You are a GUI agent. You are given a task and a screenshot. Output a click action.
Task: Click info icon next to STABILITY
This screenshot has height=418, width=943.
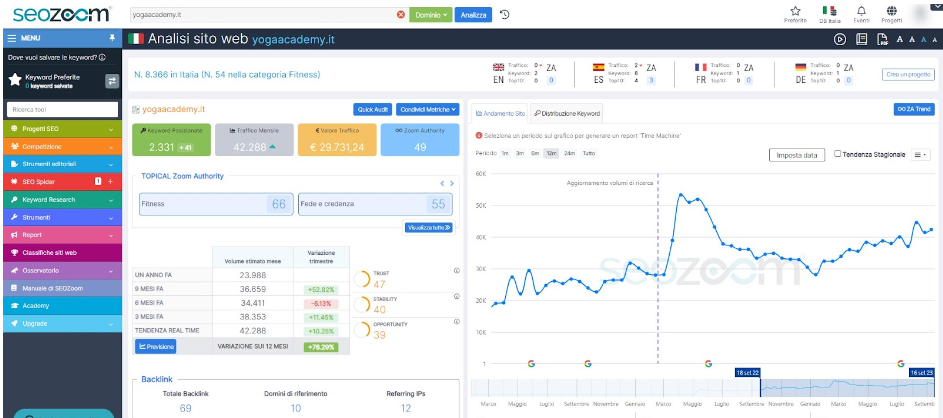tap(456, 297)
